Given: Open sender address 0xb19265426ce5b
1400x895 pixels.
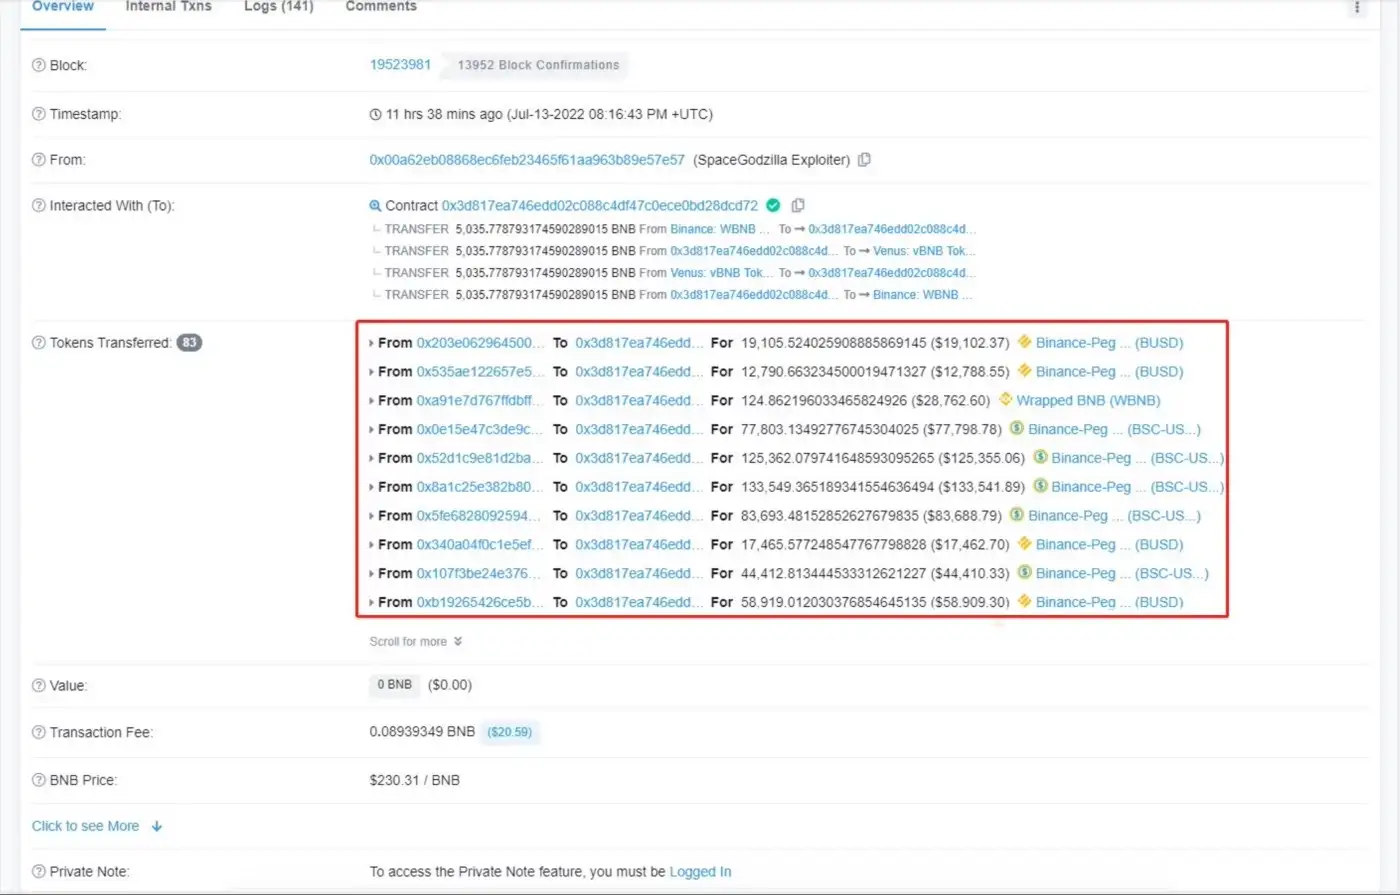Looking at the screenshot, I should pos(480,602).
